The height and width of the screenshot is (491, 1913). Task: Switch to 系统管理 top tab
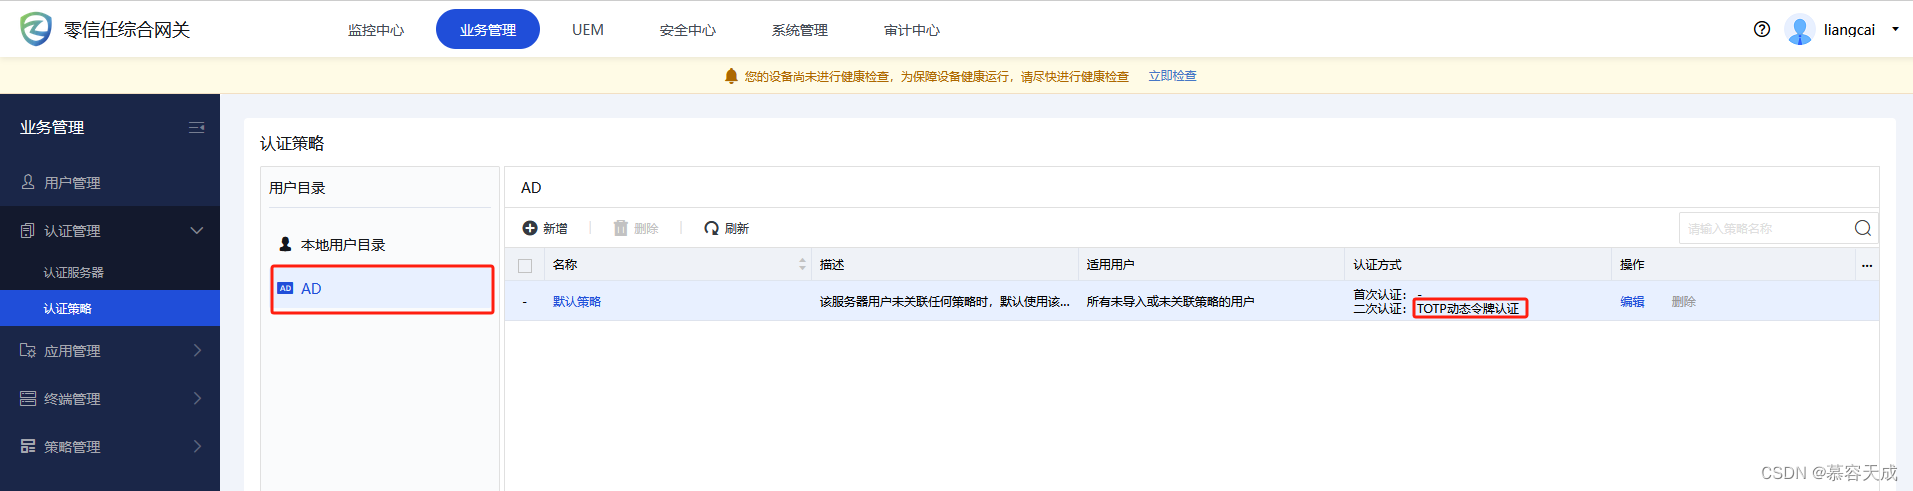(x=800, y=30)
